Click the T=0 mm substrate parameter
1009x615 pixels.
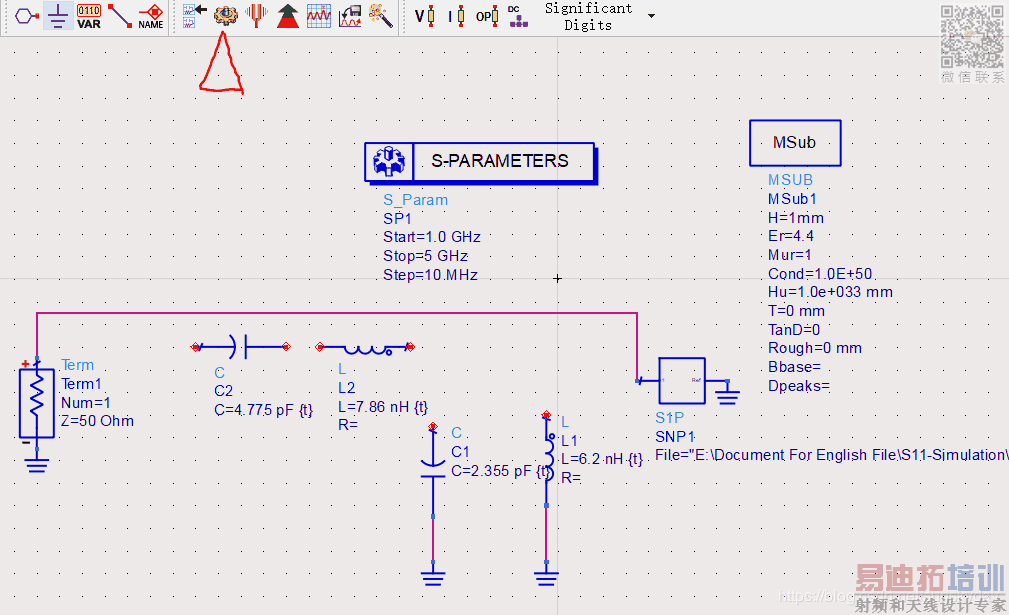(x=796, y=311)
